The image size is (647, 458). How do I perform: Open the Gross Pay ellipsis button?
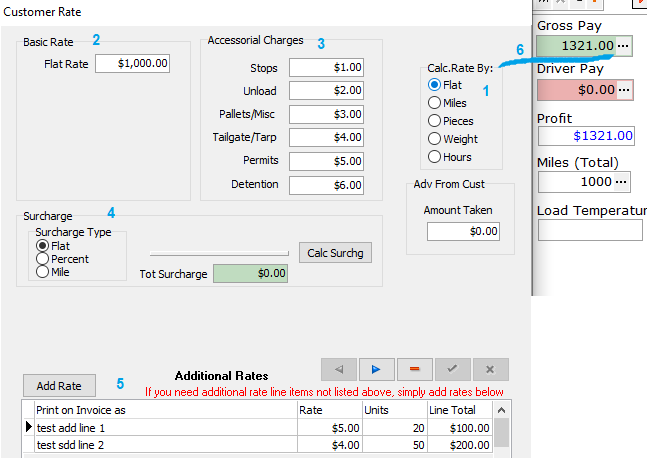pyautogui.click(x=624, y=46)
